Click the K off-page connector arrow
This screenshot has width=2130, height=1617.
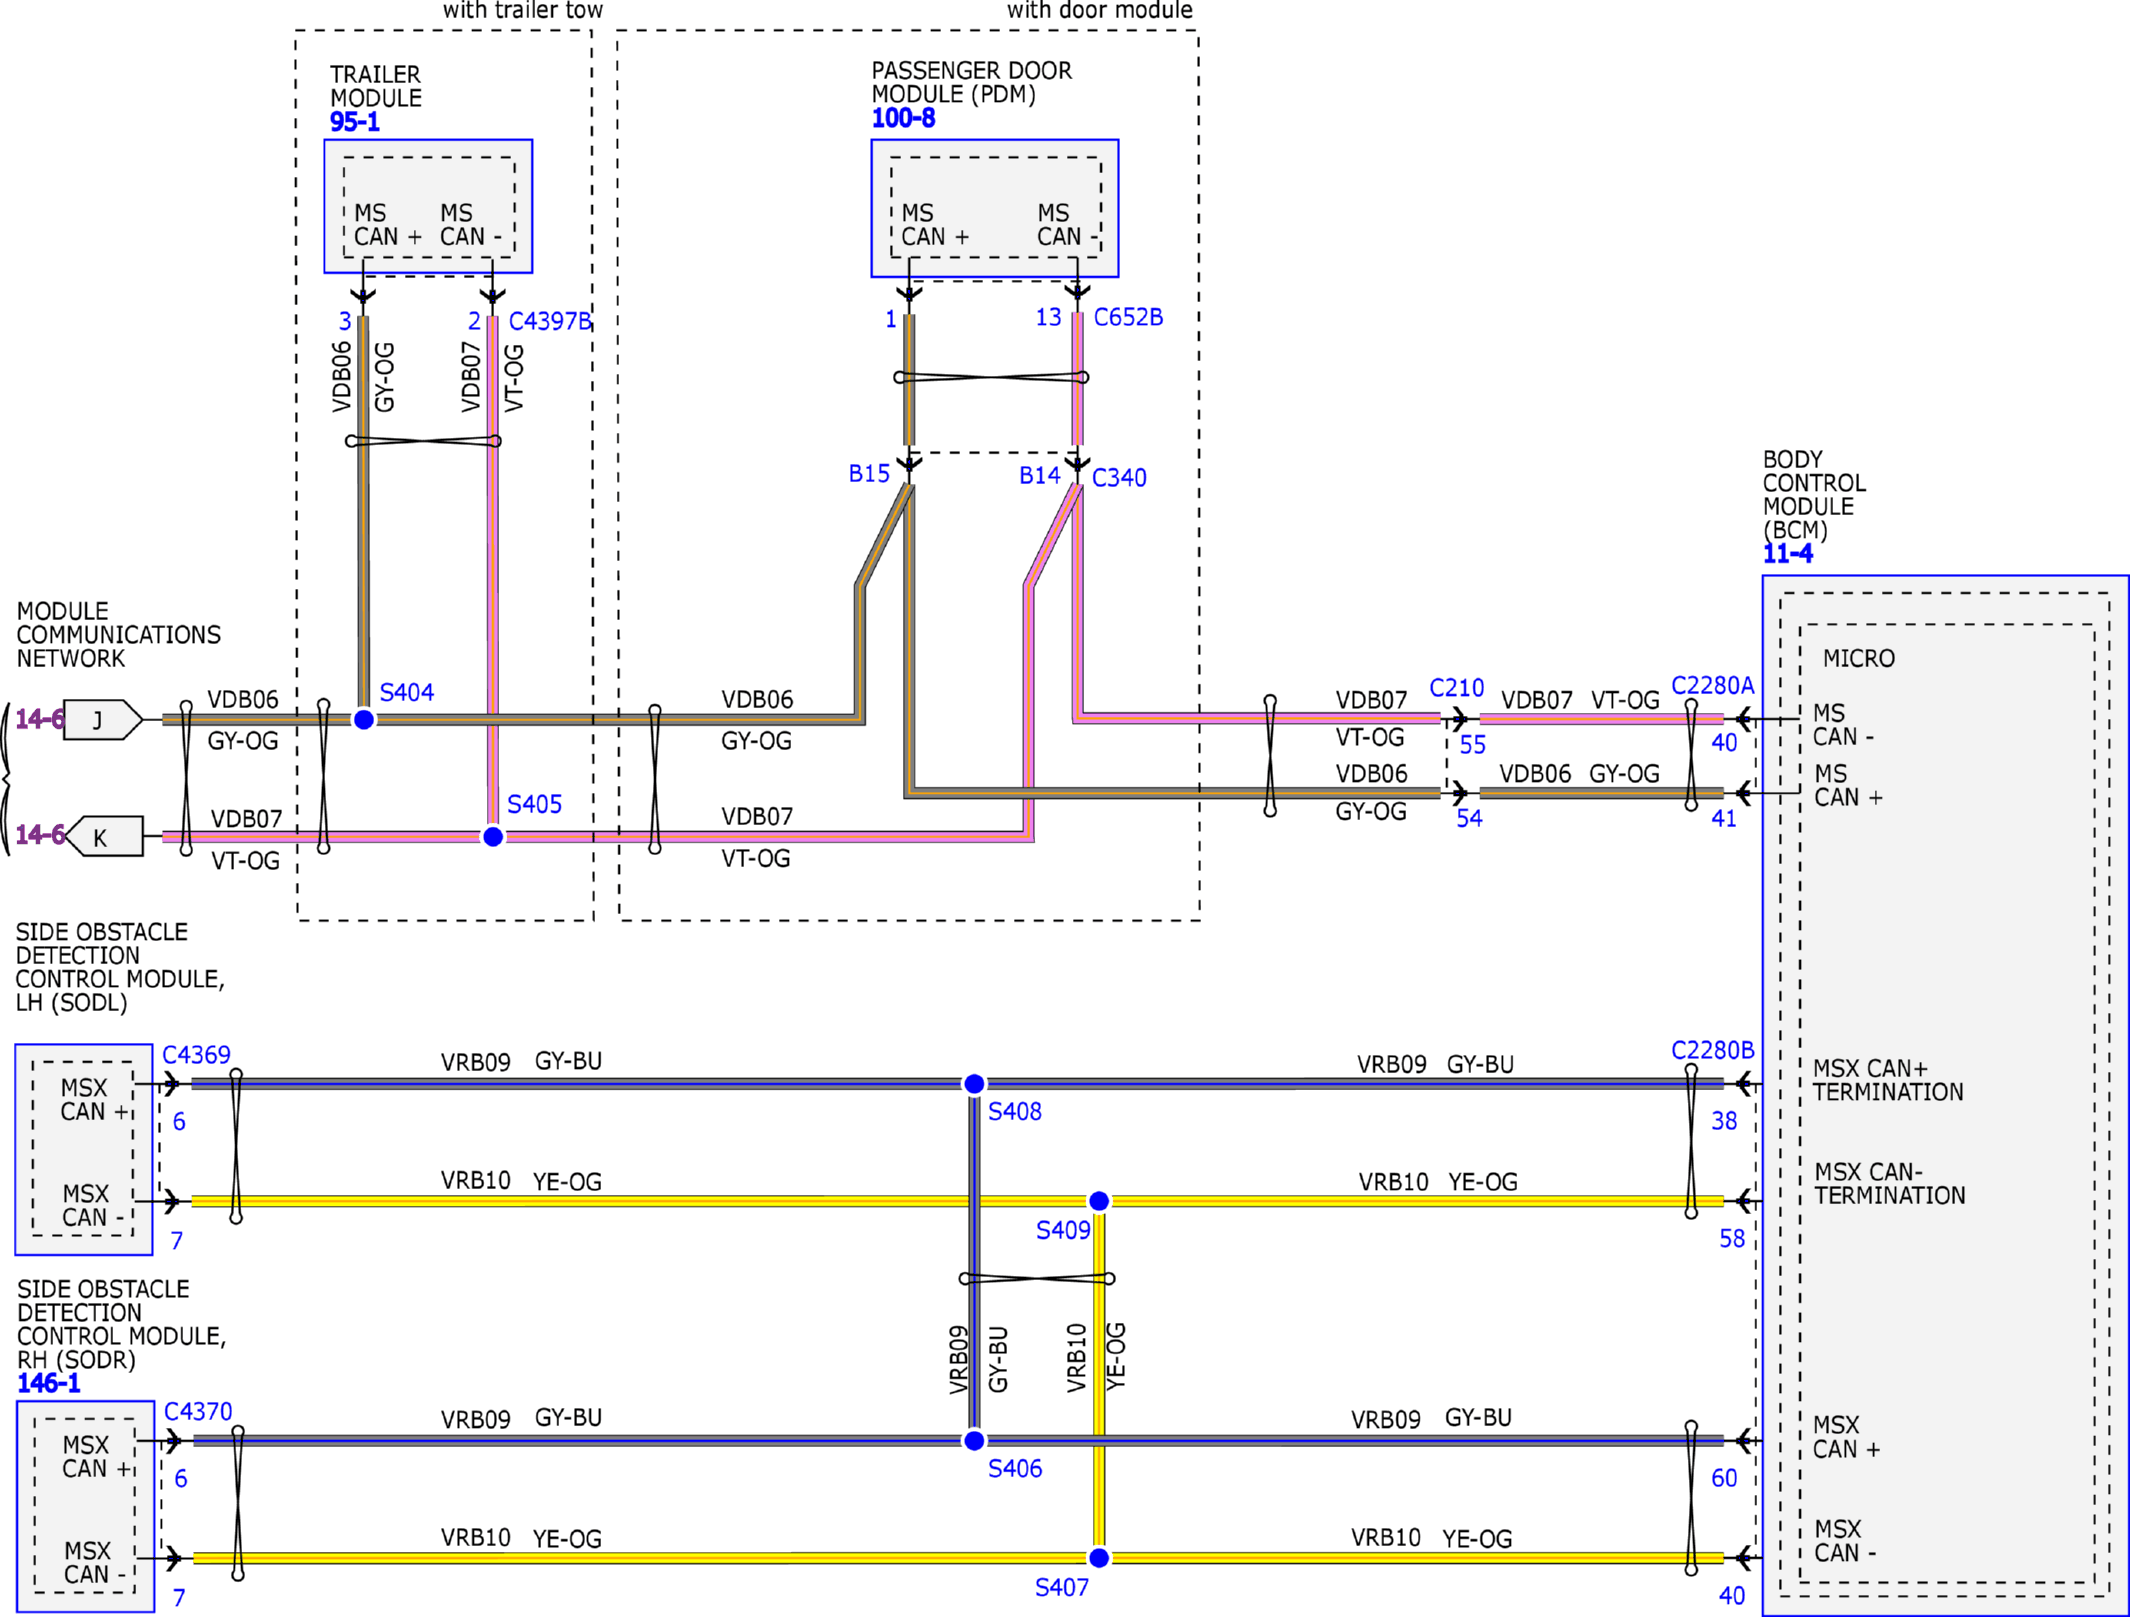pyautogui.click(x=104, y=836)
